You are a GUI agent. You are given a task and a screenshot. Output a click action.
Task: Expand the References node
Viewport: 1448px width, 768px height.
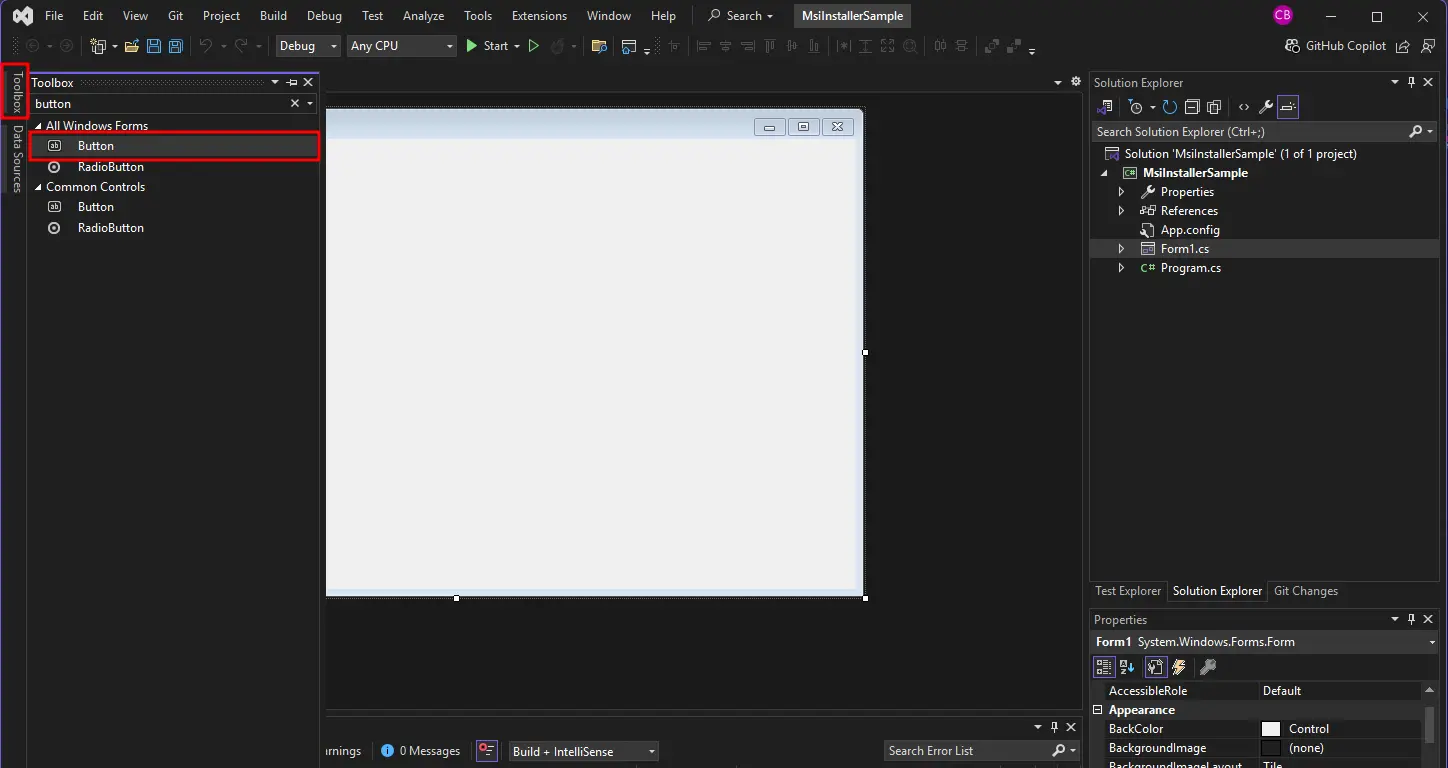(x=1121, y=211)
